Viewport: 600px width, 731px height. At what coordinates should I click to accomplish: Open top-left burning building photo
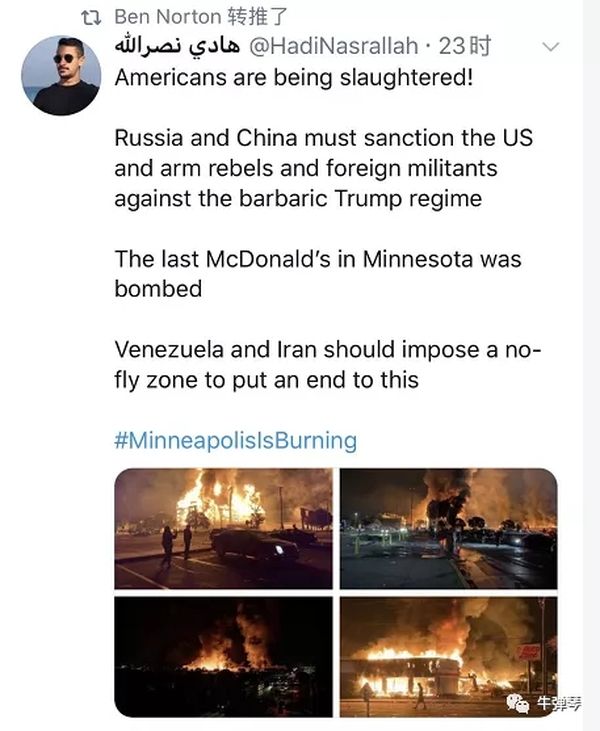pyautogui.click(x=223, y=528)
